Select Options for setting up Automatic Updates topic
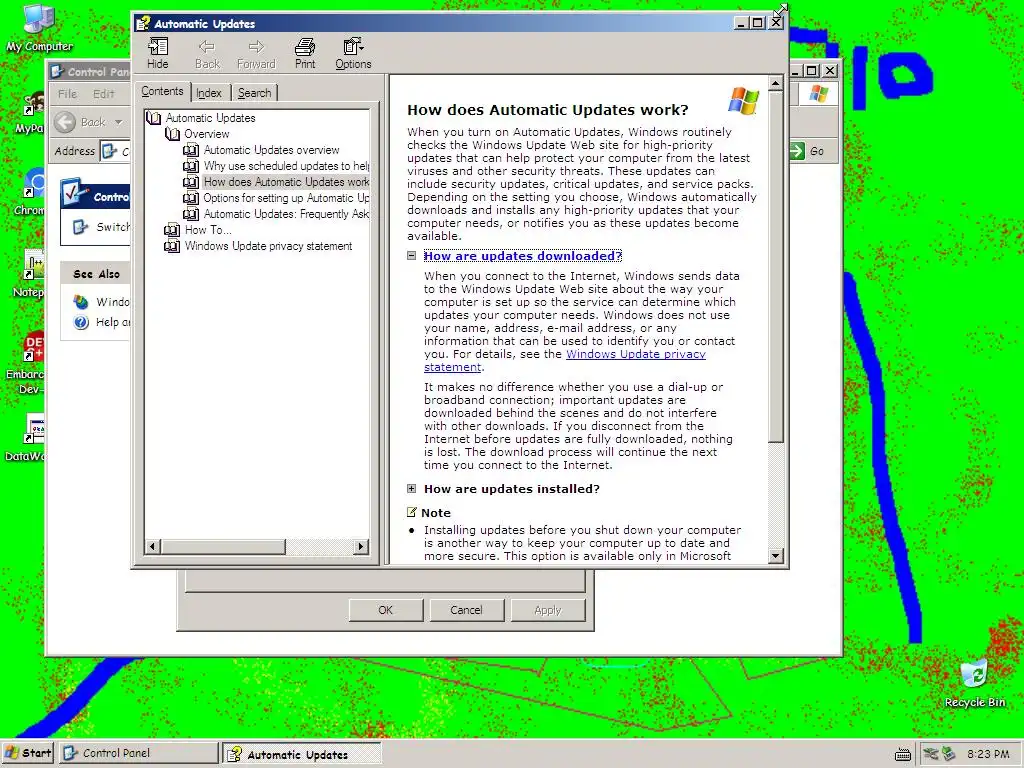 click(x=286, y=198)
